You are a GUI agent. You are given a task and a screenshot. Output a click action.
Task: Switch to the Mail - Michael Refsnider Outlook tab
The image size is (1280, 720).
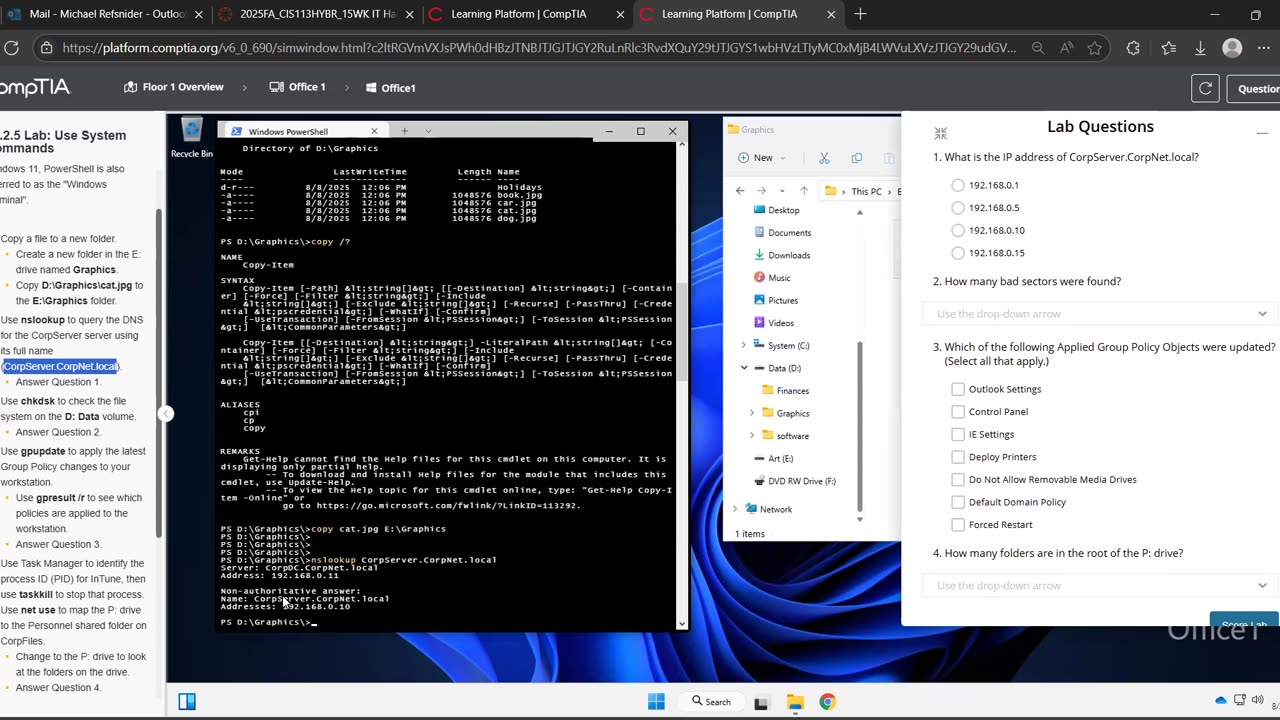point(105,14)
